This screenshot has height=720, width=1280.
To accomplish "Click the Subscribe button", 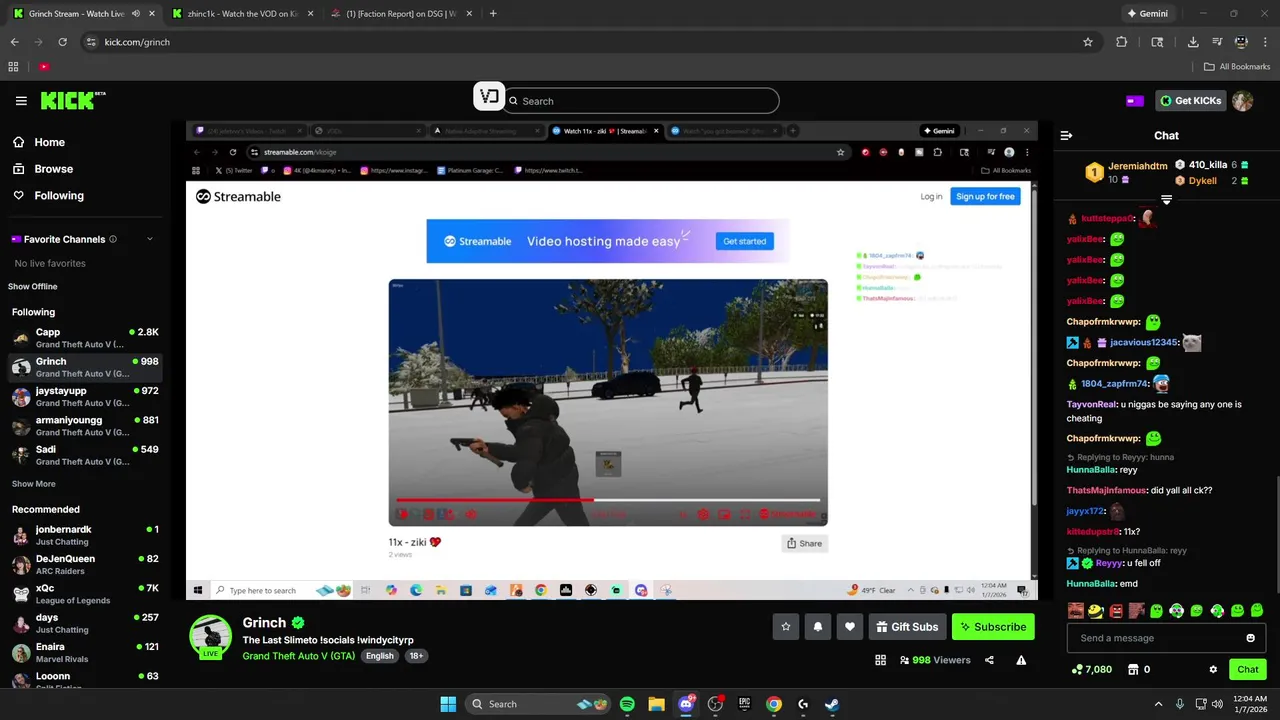I will [x=993, y=627].
